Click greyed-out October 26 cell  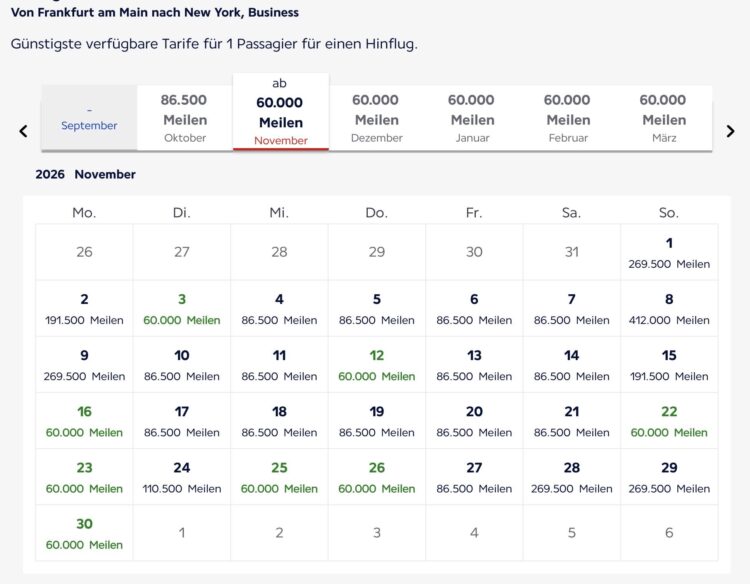[84, 252]
